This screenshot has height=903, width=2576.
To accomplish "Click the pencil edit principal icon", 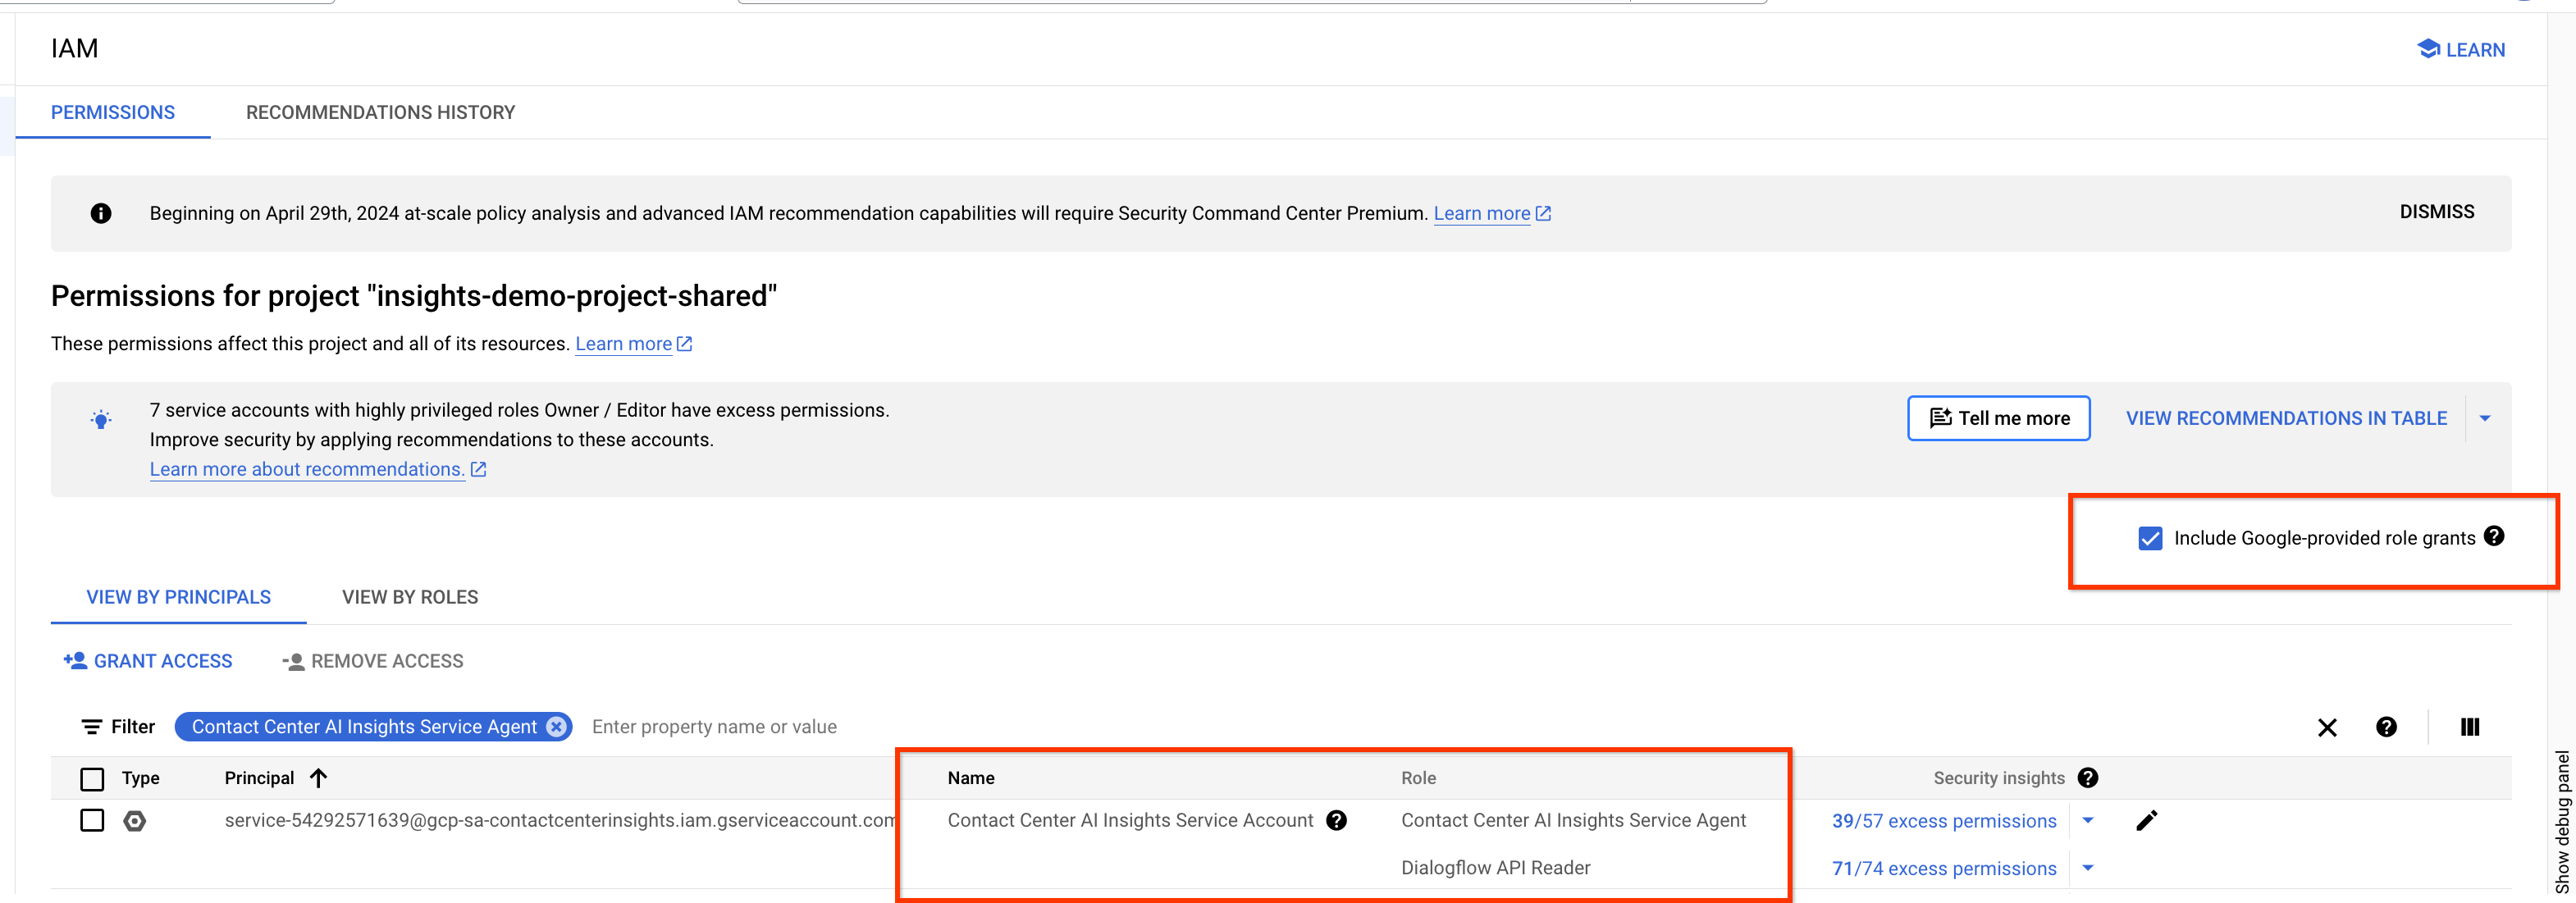I will tap(2146, 820).
